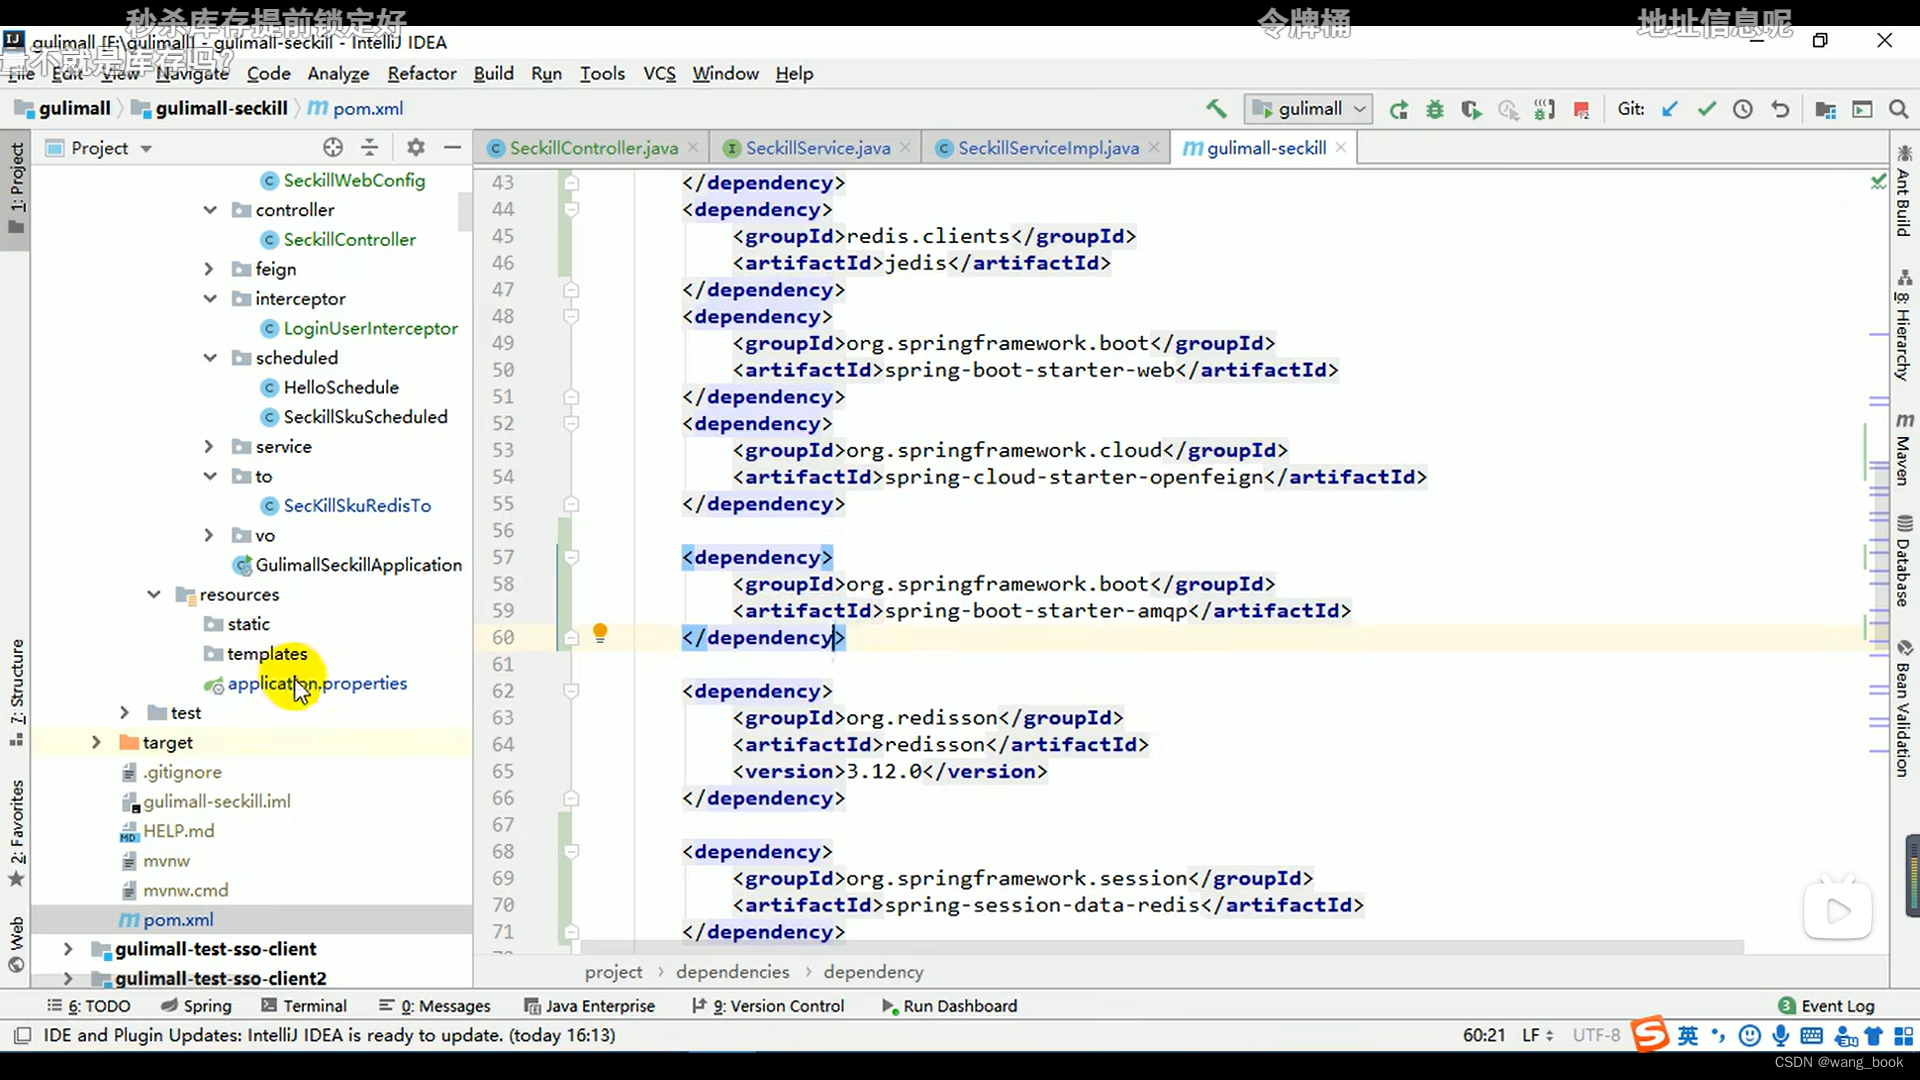
Task: Update project via Git blue arrow
Action: (1670, 109)
